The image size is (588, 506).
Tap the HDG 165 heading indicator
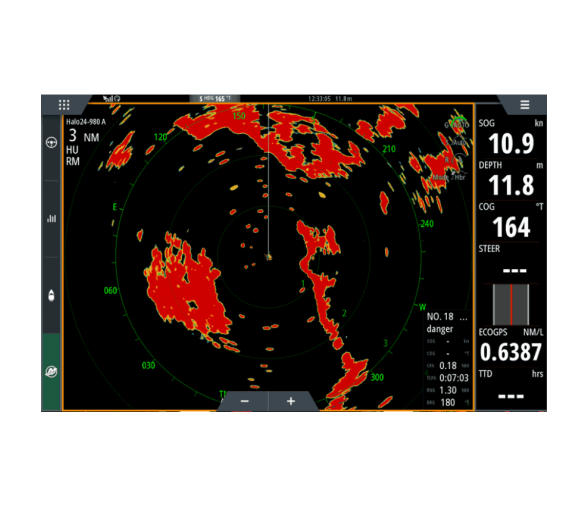(215, 99)
